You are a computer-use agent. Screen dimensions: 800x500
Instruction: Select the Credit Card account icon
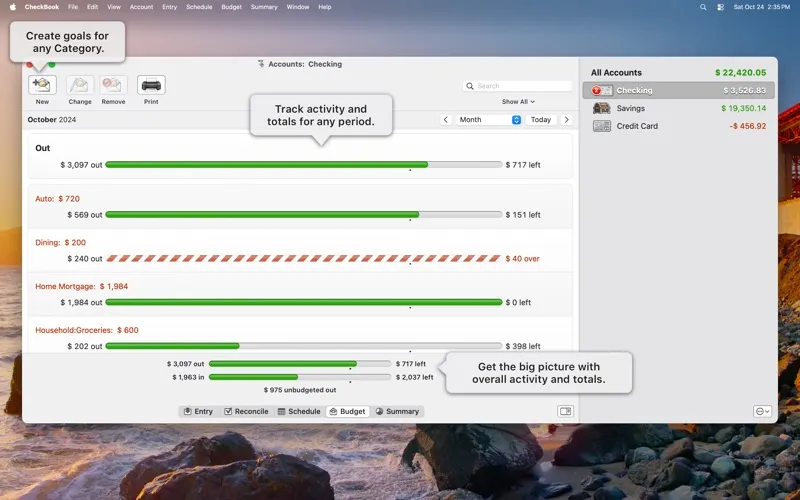tap(602, 126)
